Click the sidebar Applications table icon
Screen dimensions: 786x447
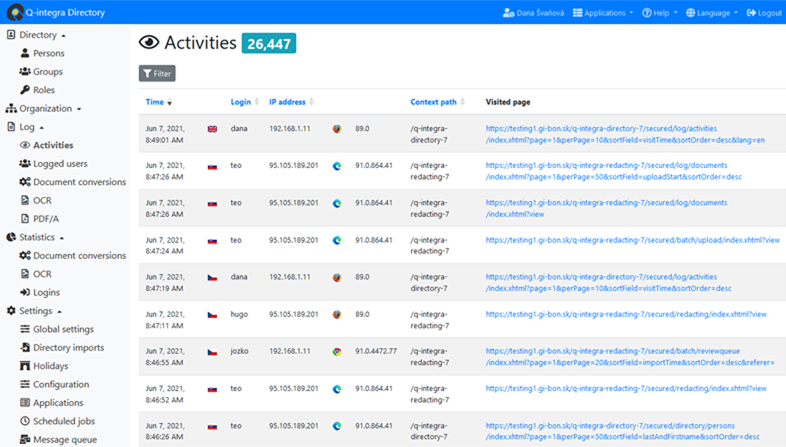click(x=25, y=402)
